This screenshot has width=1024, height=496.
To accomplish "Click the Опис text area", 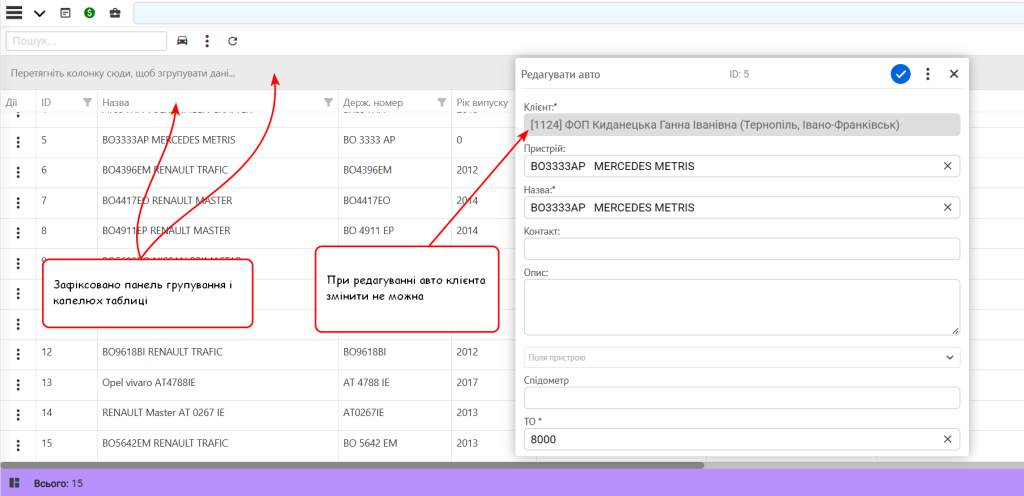I will click(x=742, y=307).
